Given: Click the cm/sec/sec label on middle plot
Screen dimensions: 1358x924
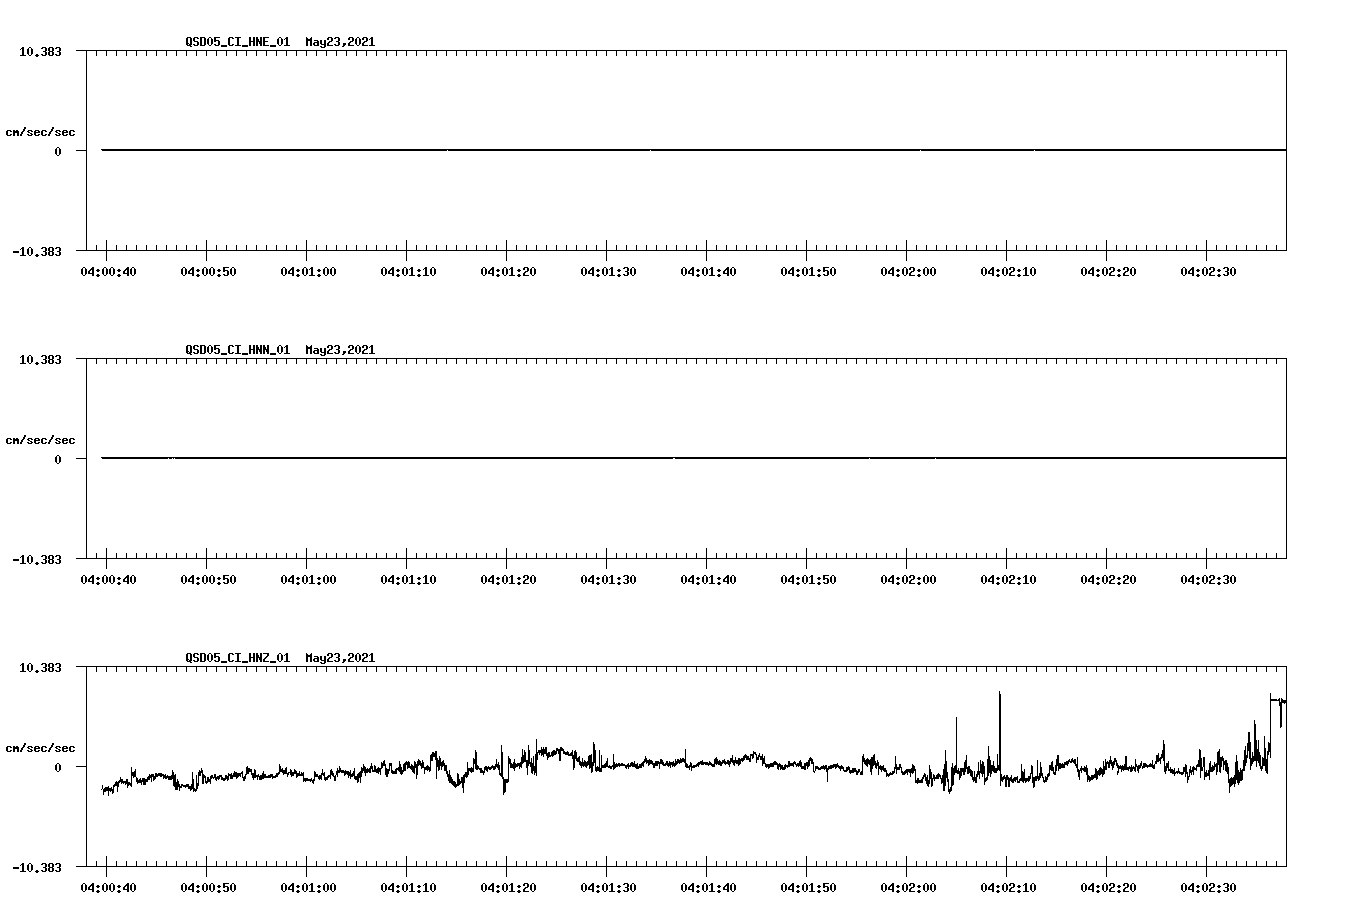Looking at the screenshot, I should point(40,439).
